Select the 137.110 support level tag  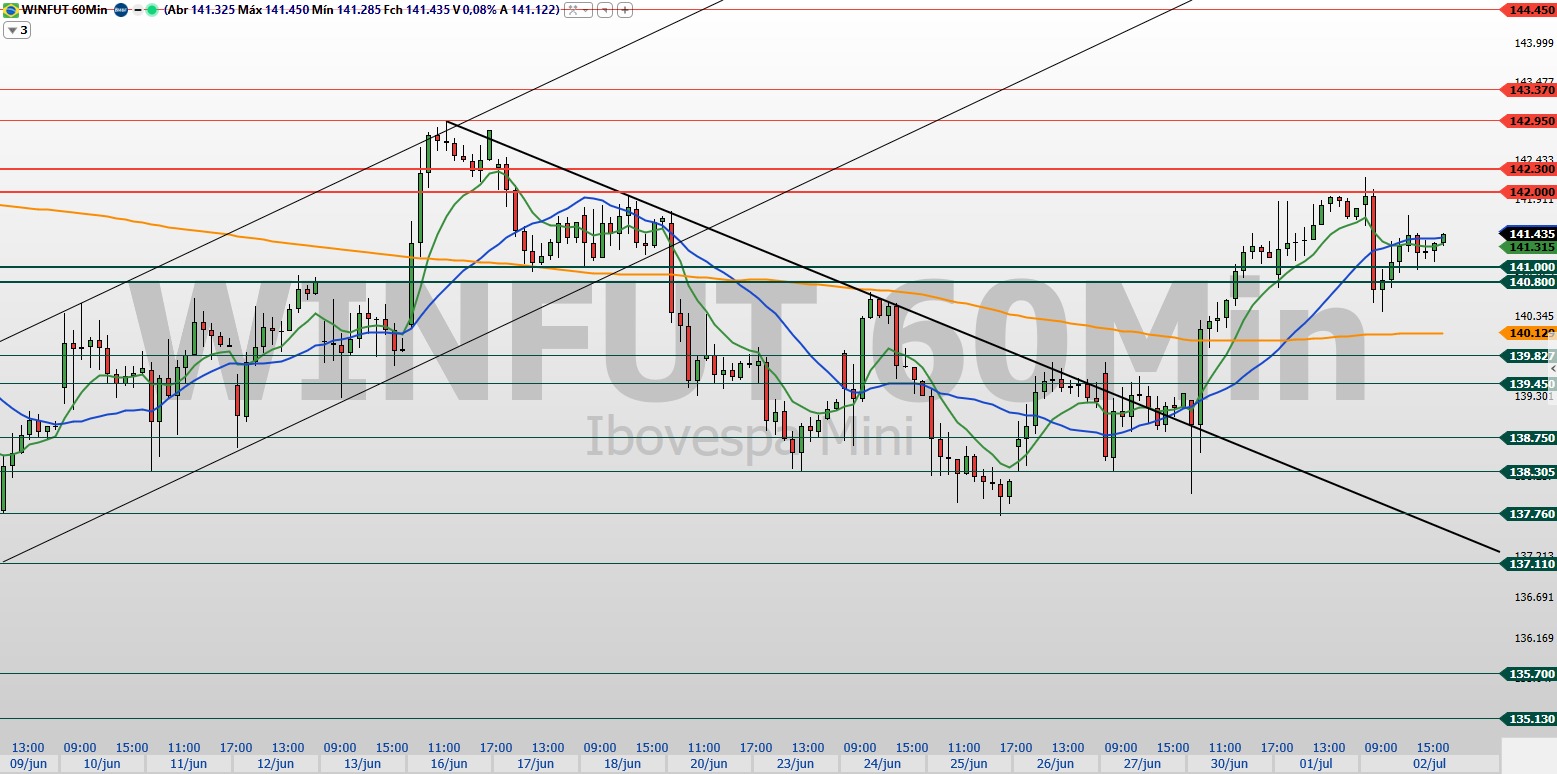tap(1530, 564)
